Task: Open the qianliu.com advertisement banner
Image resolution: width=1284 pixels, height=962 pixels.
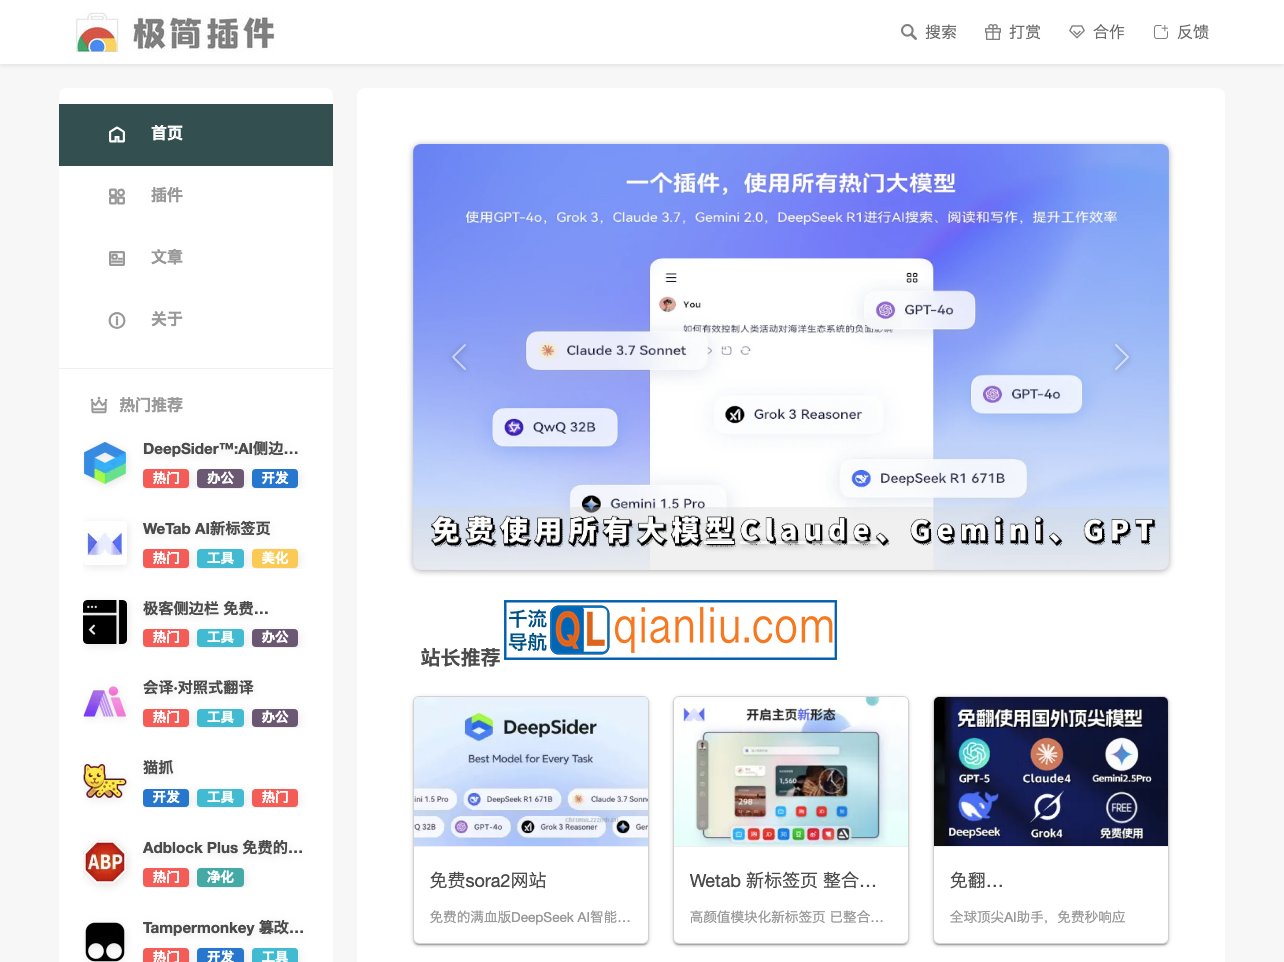Action: (x=670, y=630)
